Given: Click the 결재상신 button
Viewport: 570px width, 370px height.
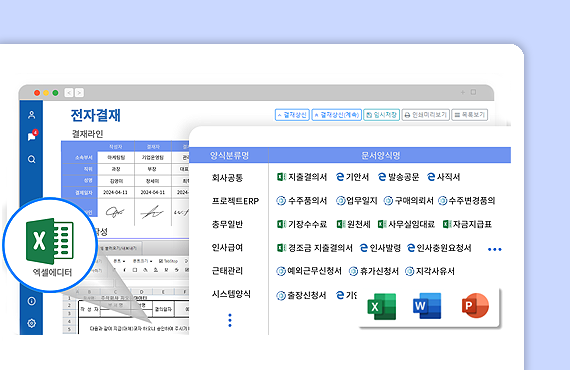Looking at the screenshot, I should (292, 115).
